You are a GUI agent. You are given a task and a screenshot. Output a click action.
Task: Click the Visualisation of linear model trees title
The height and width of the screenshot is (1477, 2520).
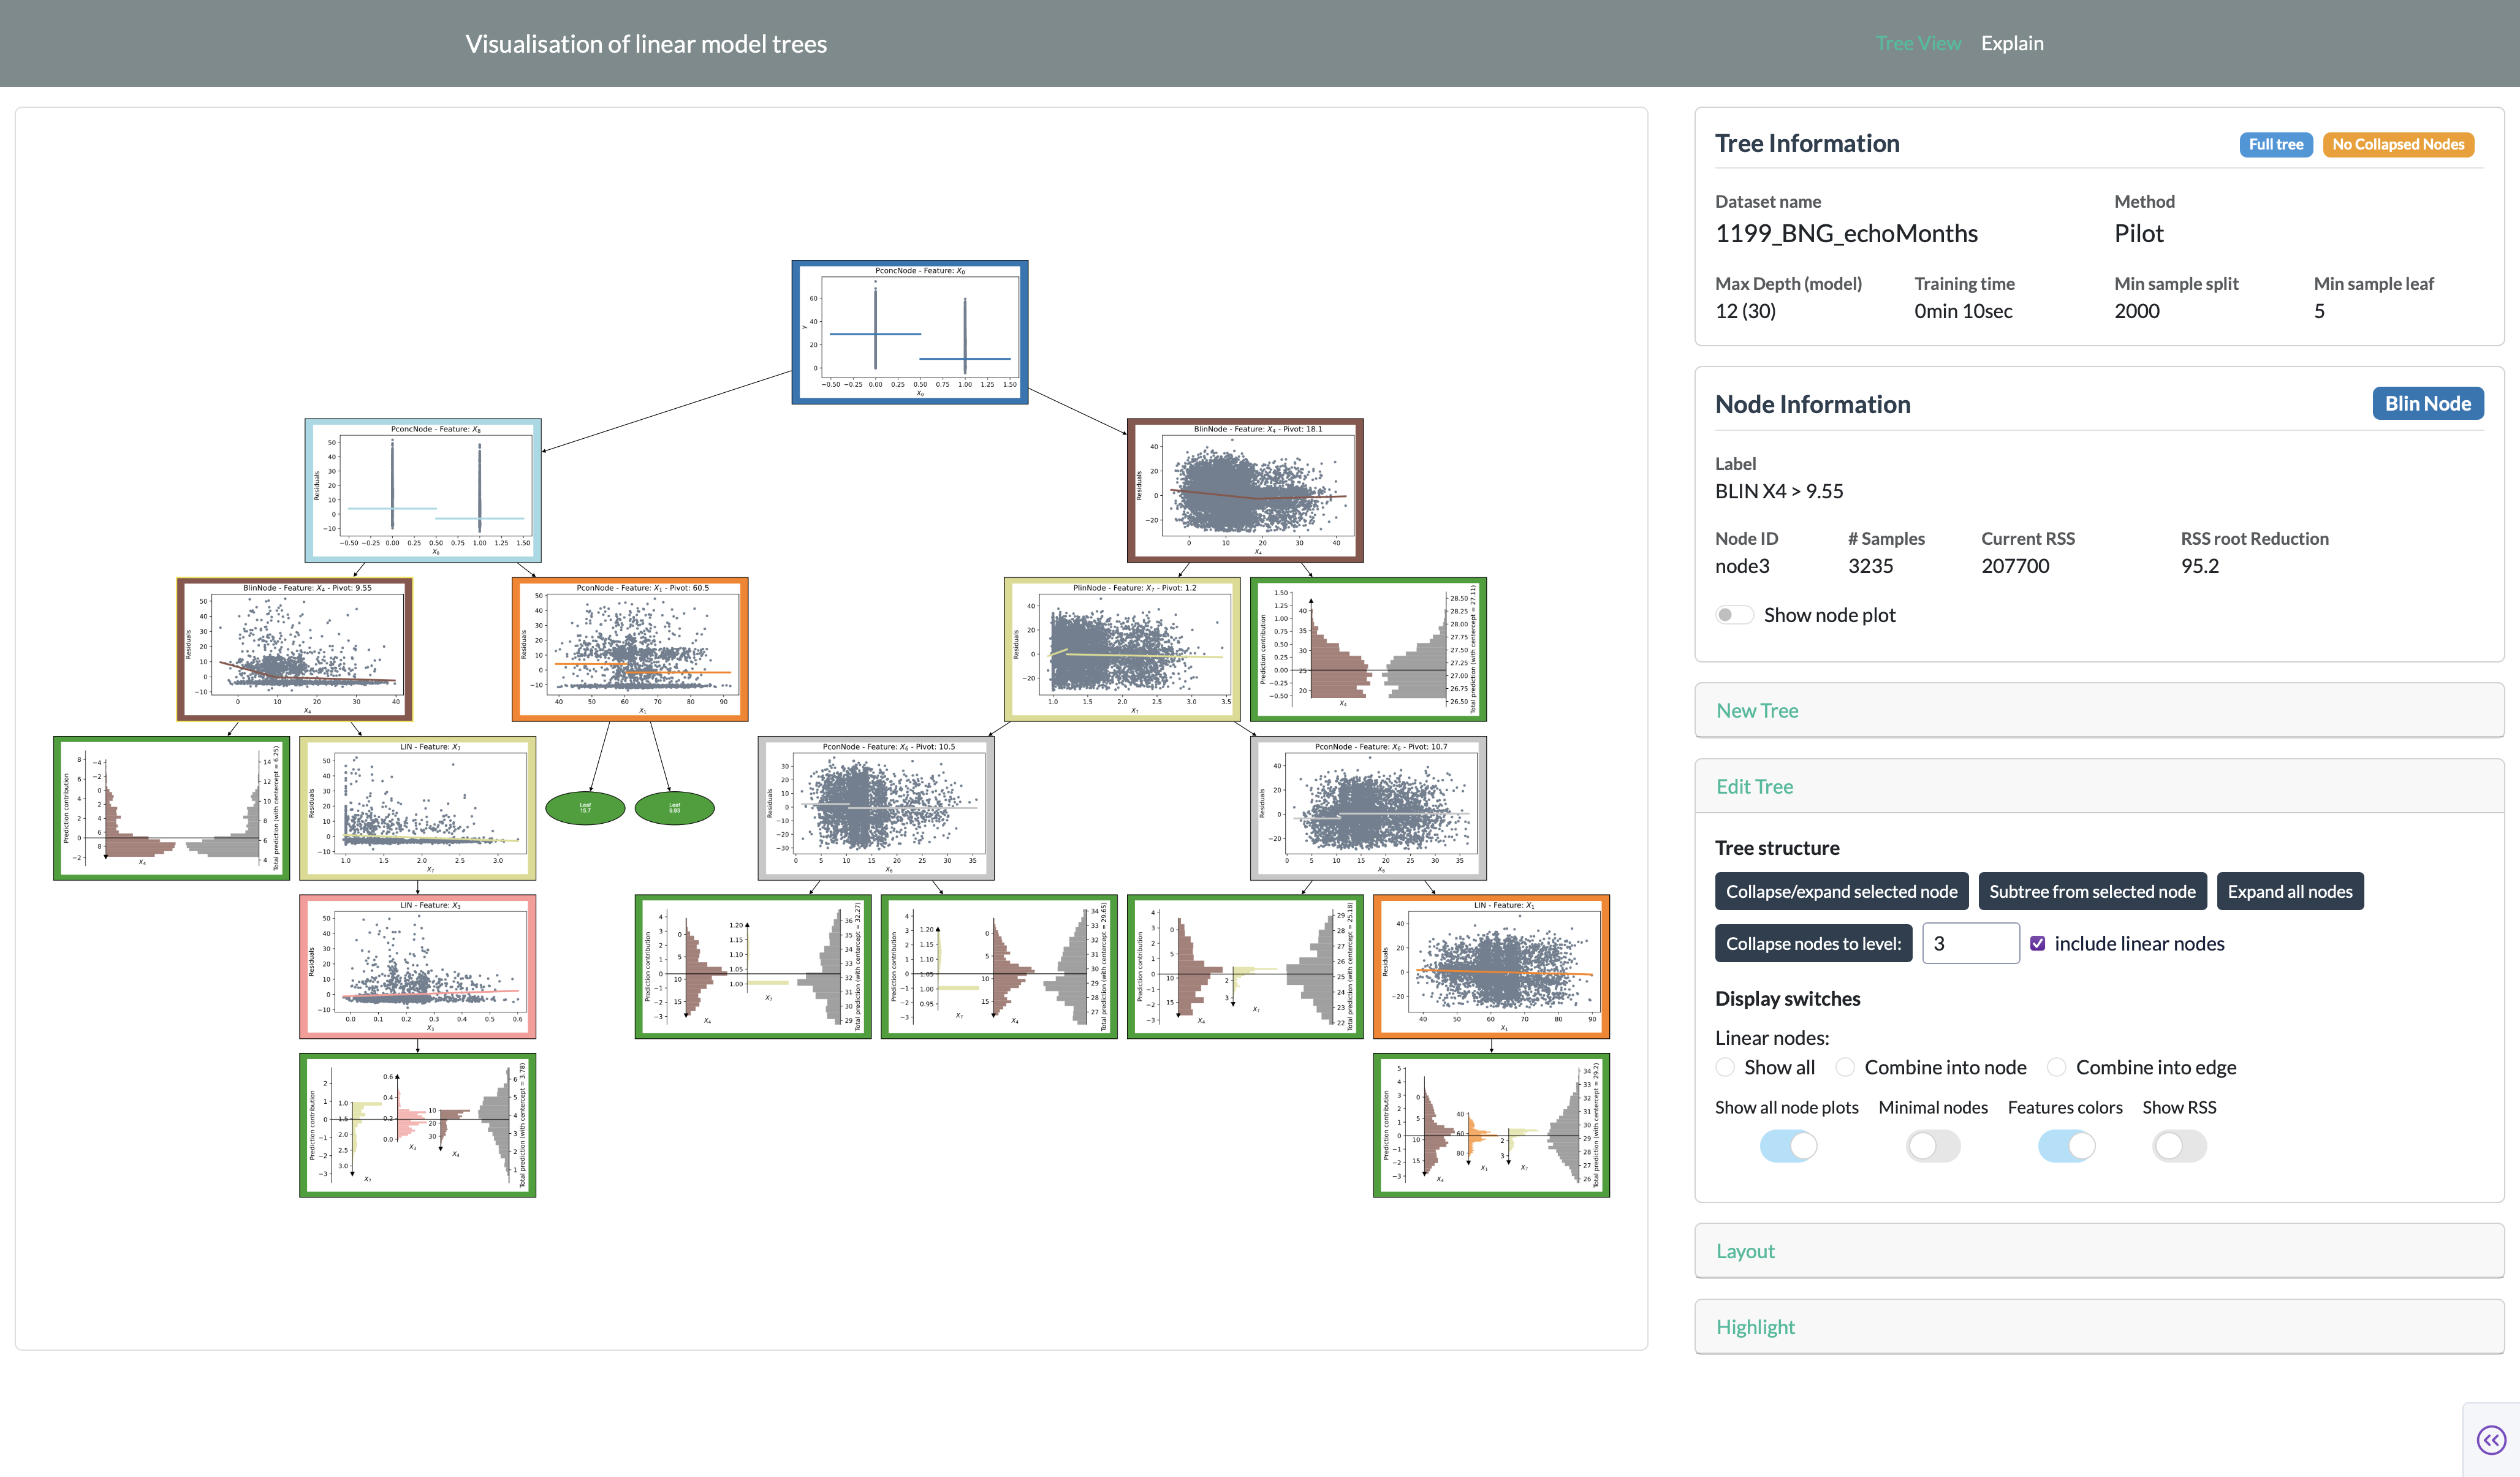click(646, 44)
